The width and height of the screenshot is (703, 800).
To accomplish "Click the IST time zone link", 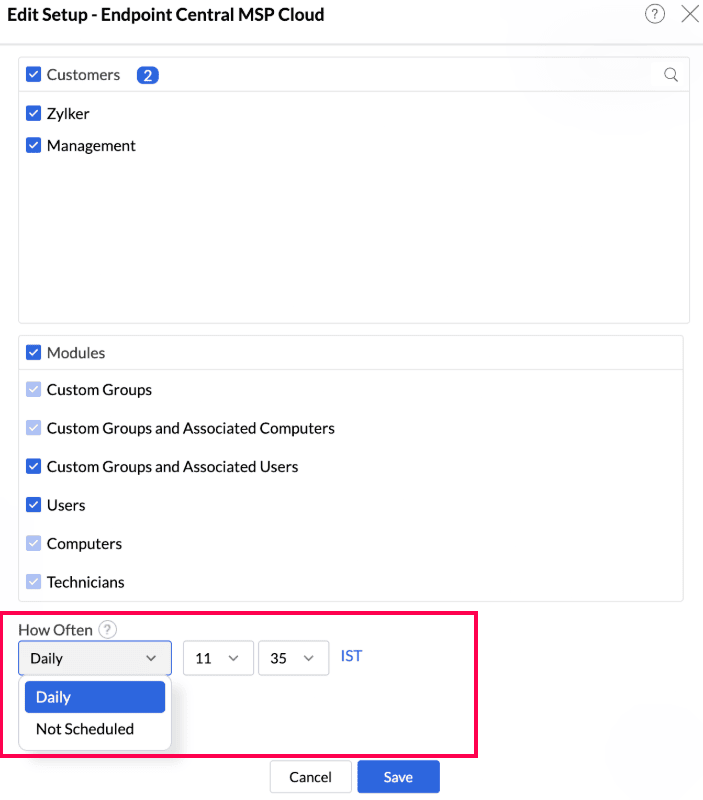I will (351, 657).
